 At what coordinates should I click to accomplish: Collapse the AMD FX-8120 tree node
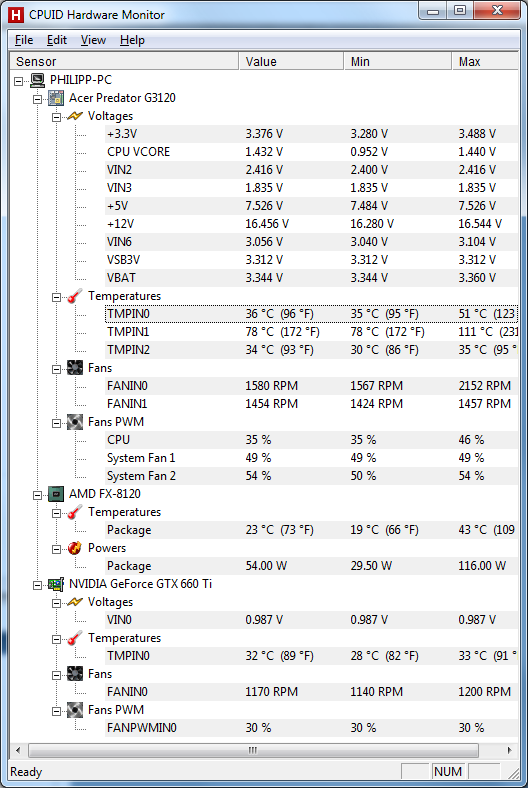38,495
